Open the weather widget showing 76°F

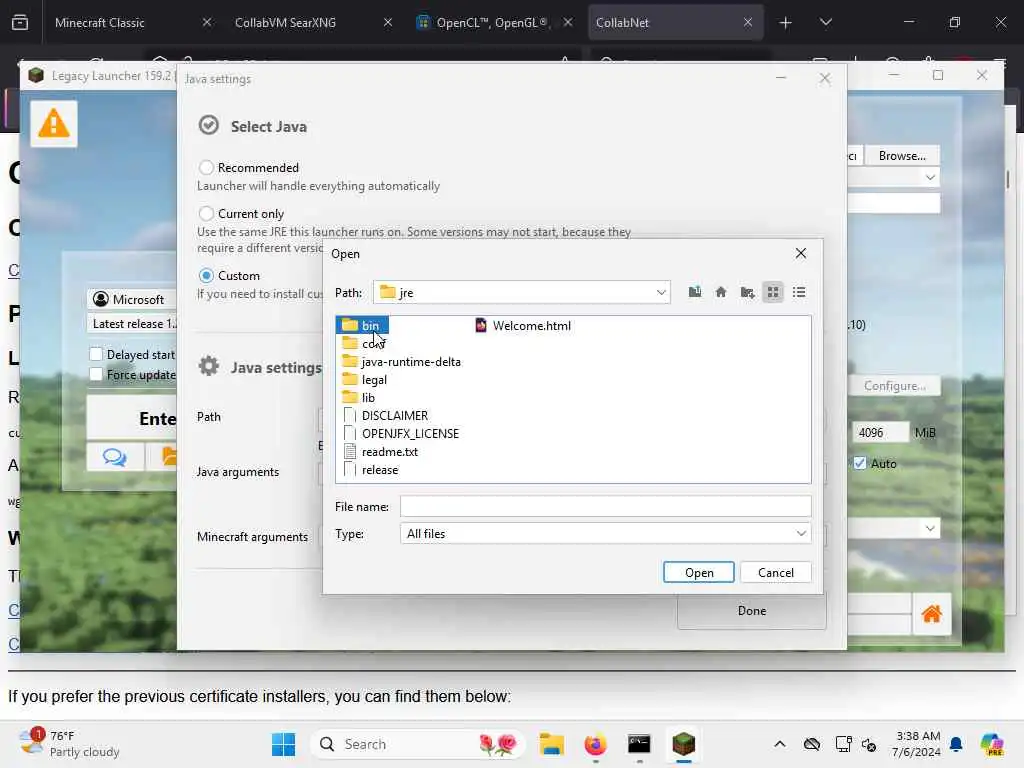tap(69, 744)
